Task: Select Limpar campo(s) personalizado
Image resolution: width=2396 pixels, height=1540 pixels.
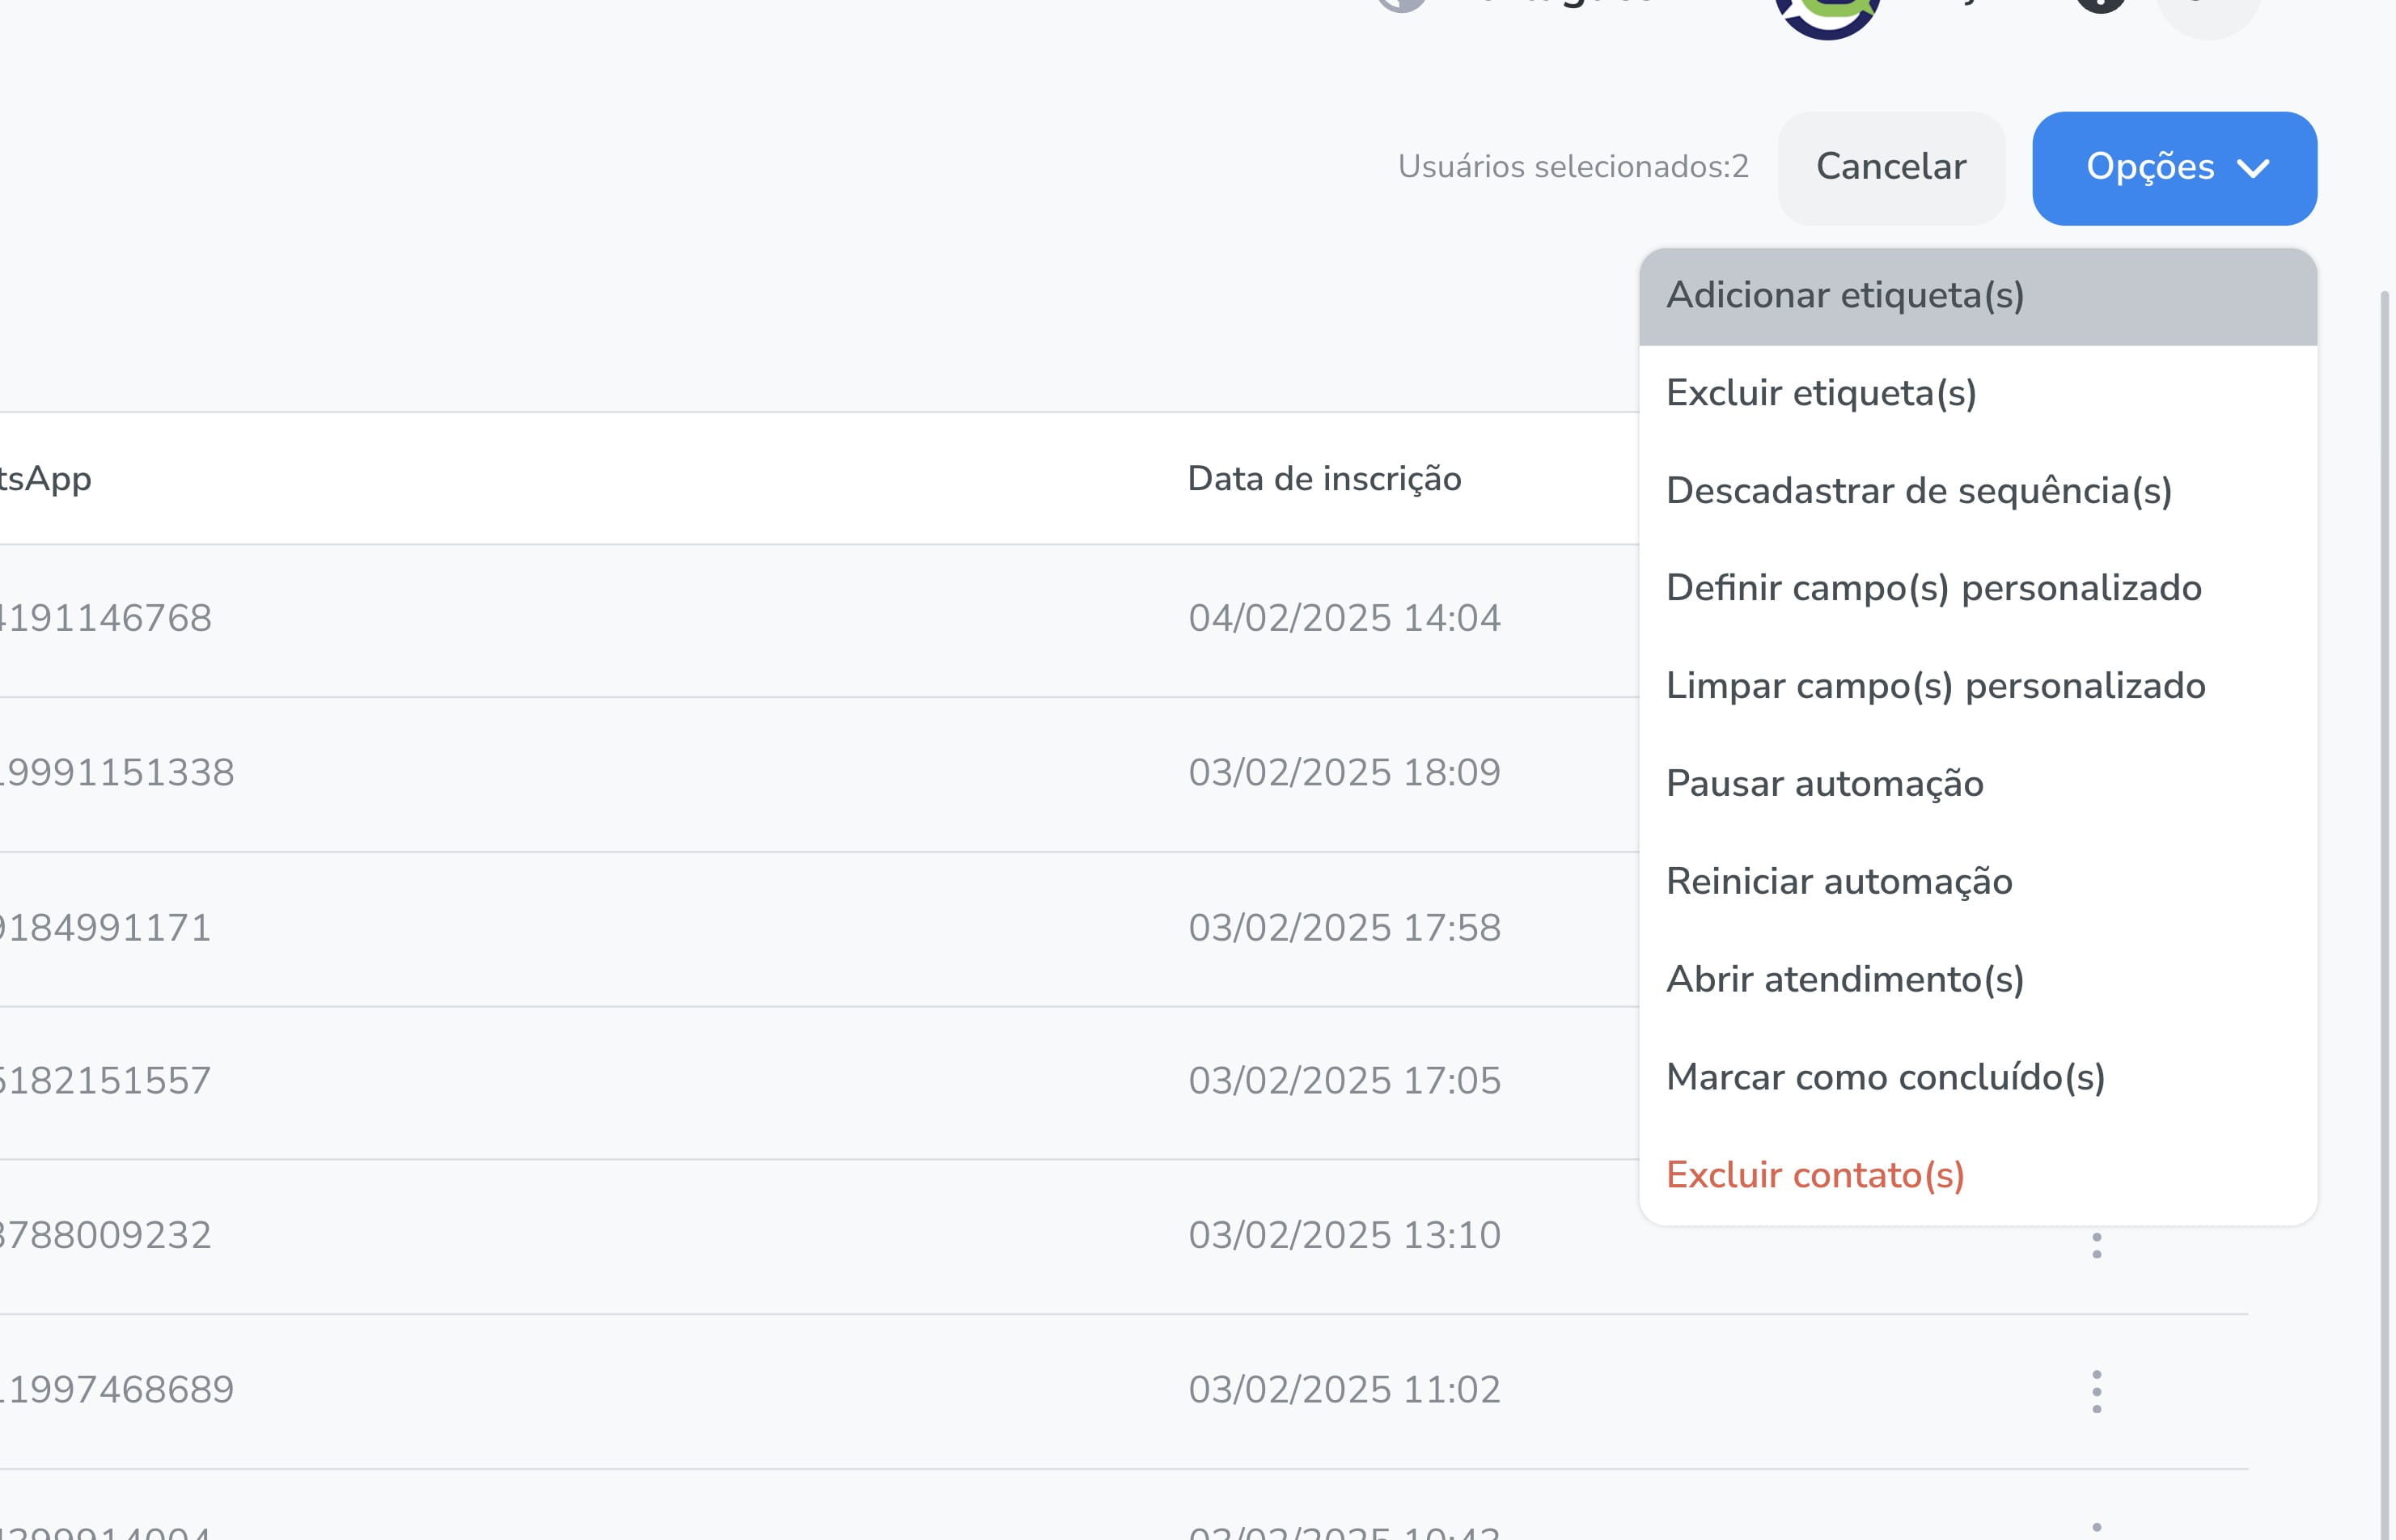Action: point(1978,686)
